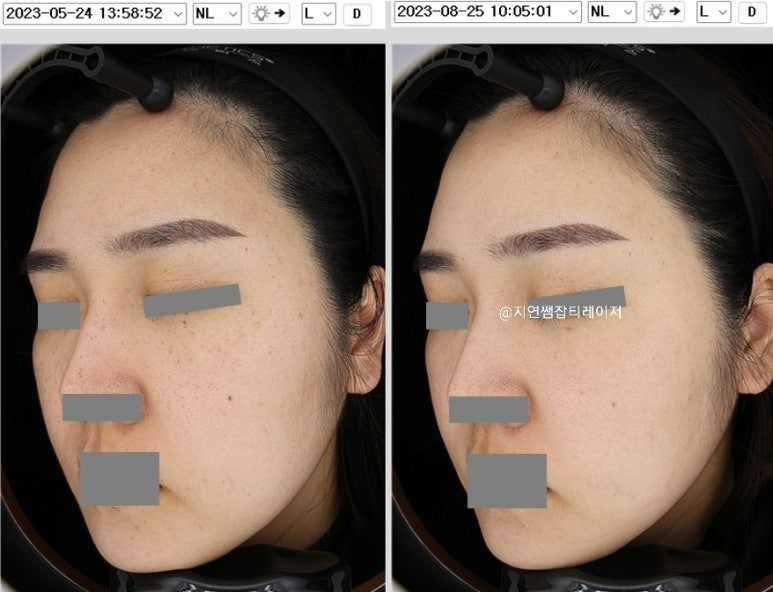Click the gray mouth mask in left photo
Viewport: 773px width, 592px height.
119,478
